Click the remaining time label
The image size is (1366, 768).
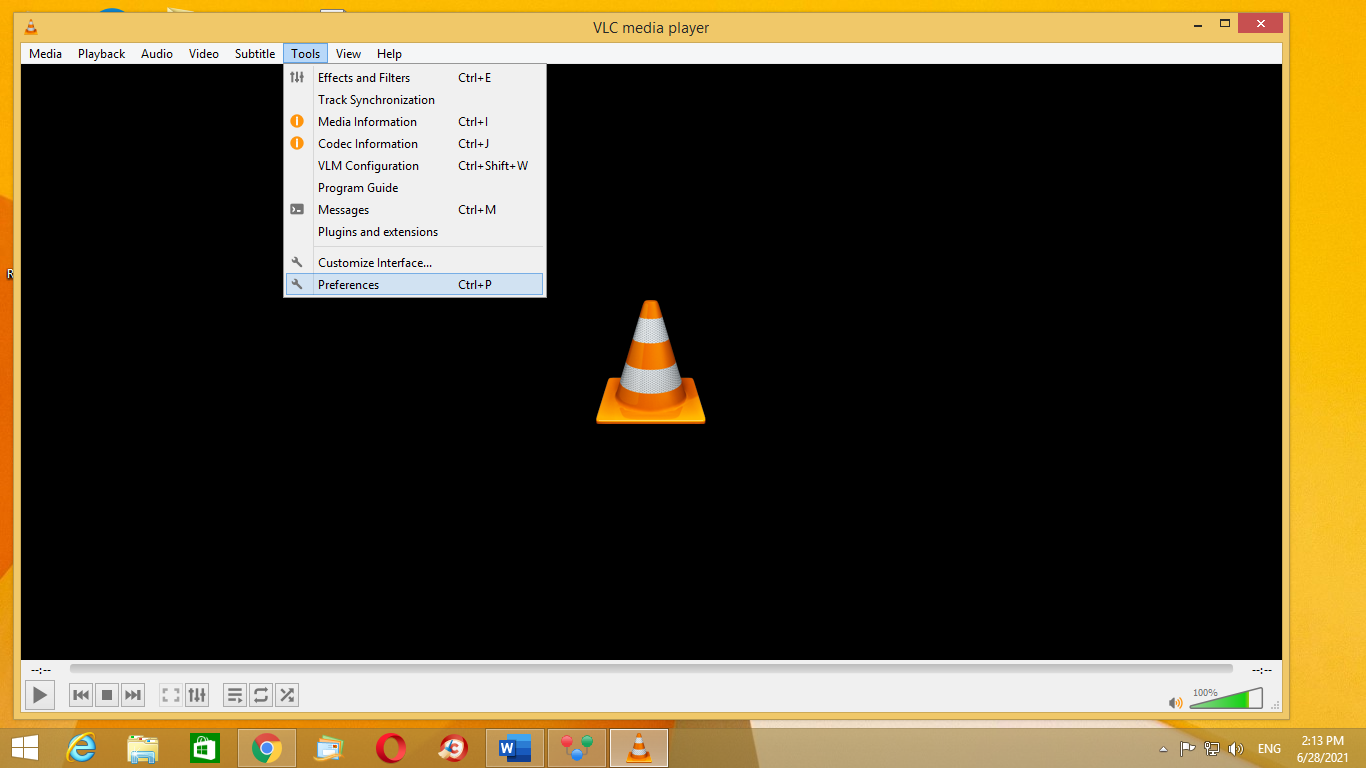pos(1262,670)
